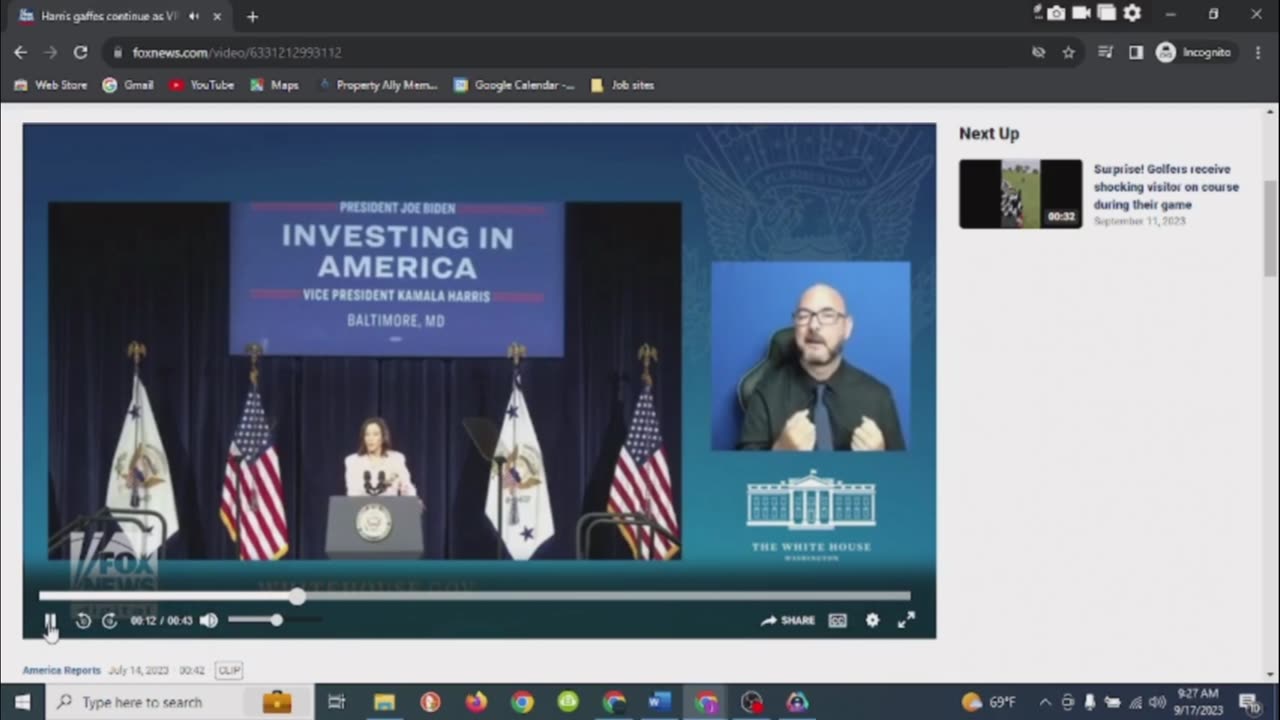Enter fullscreen mode on the video

(906, 621)
